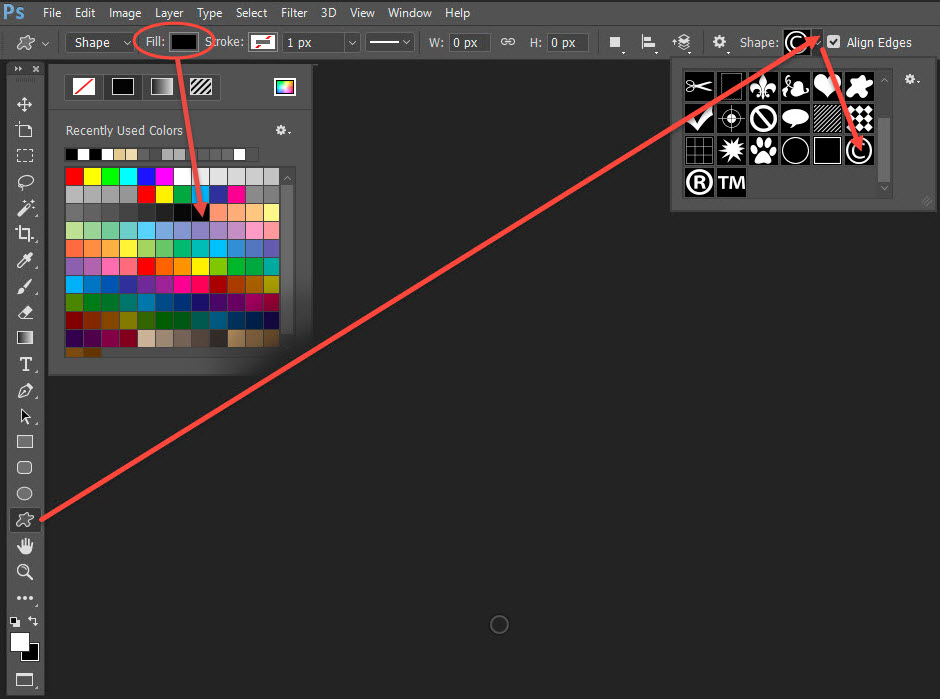Open path operations menu

[x=616, y=43]
